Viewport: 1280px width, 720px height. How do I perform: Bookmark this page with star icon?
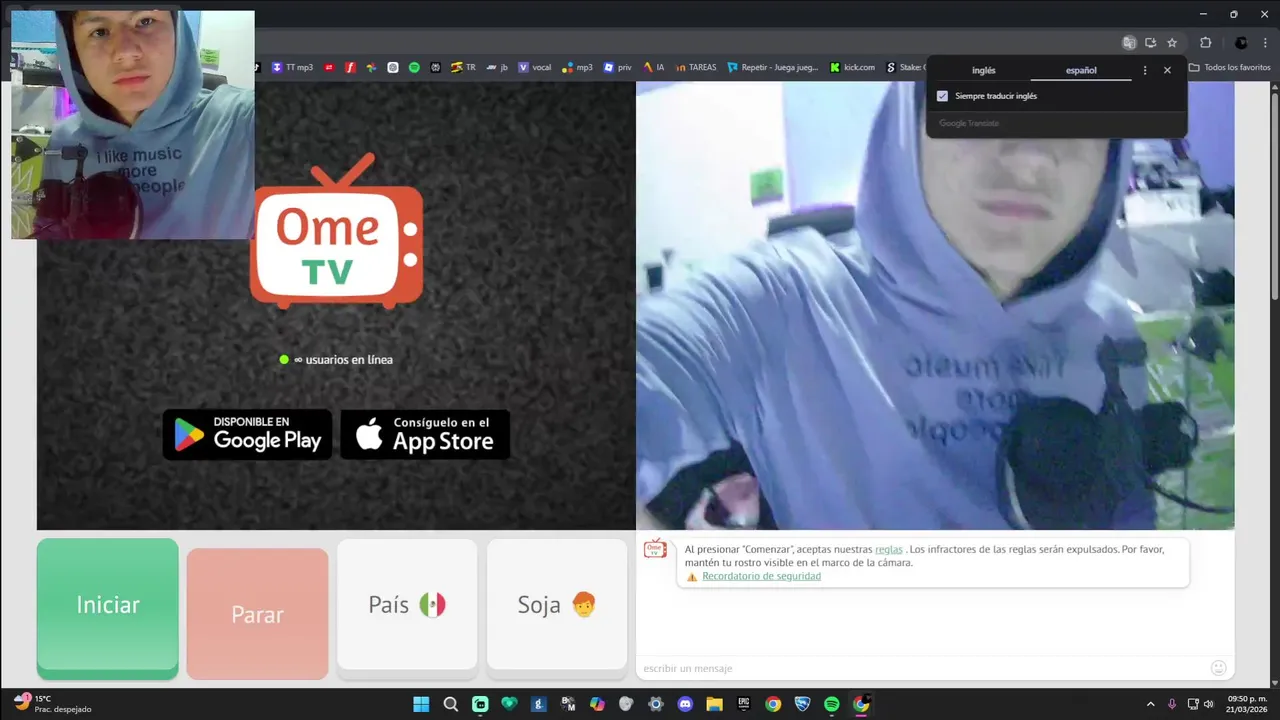[1172, 43]
